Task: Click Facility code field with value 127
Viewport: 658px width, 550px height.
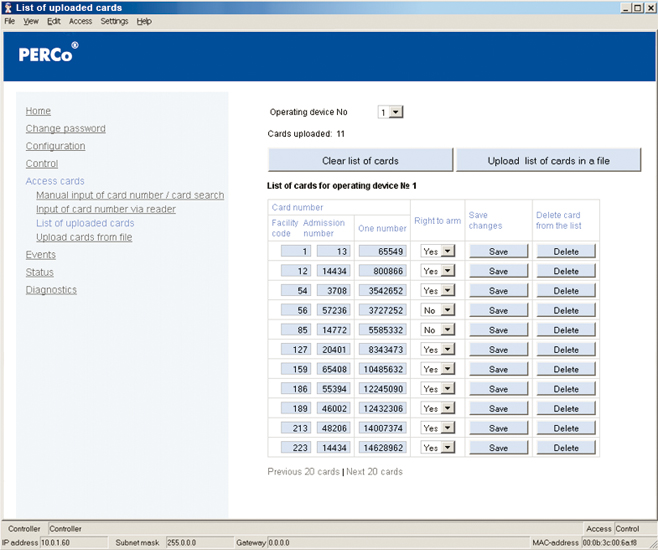Action: point(297,350)
